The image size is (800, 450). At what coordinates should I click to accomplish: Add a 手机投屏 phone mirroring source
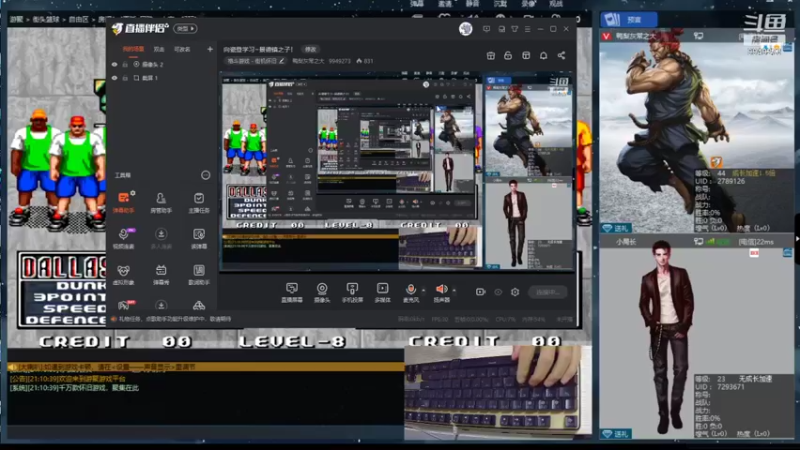coord(352,292)
